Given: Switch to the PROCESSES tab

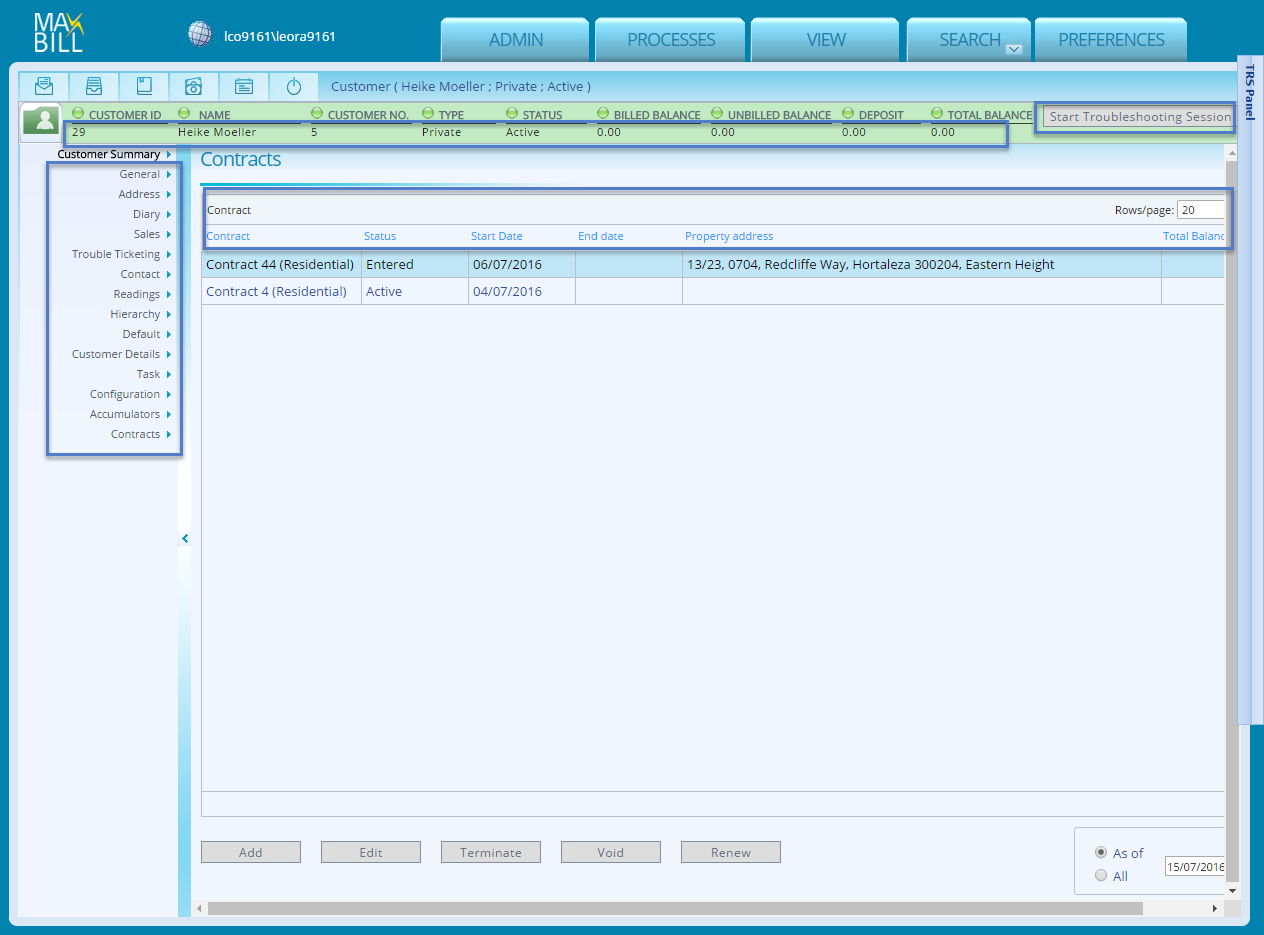Looking at the screenshot, I should point(671,40).
